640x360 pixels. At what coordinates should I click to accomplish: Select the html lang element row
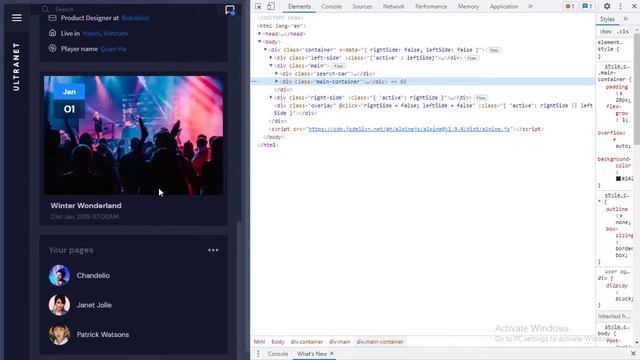[423, 26]
